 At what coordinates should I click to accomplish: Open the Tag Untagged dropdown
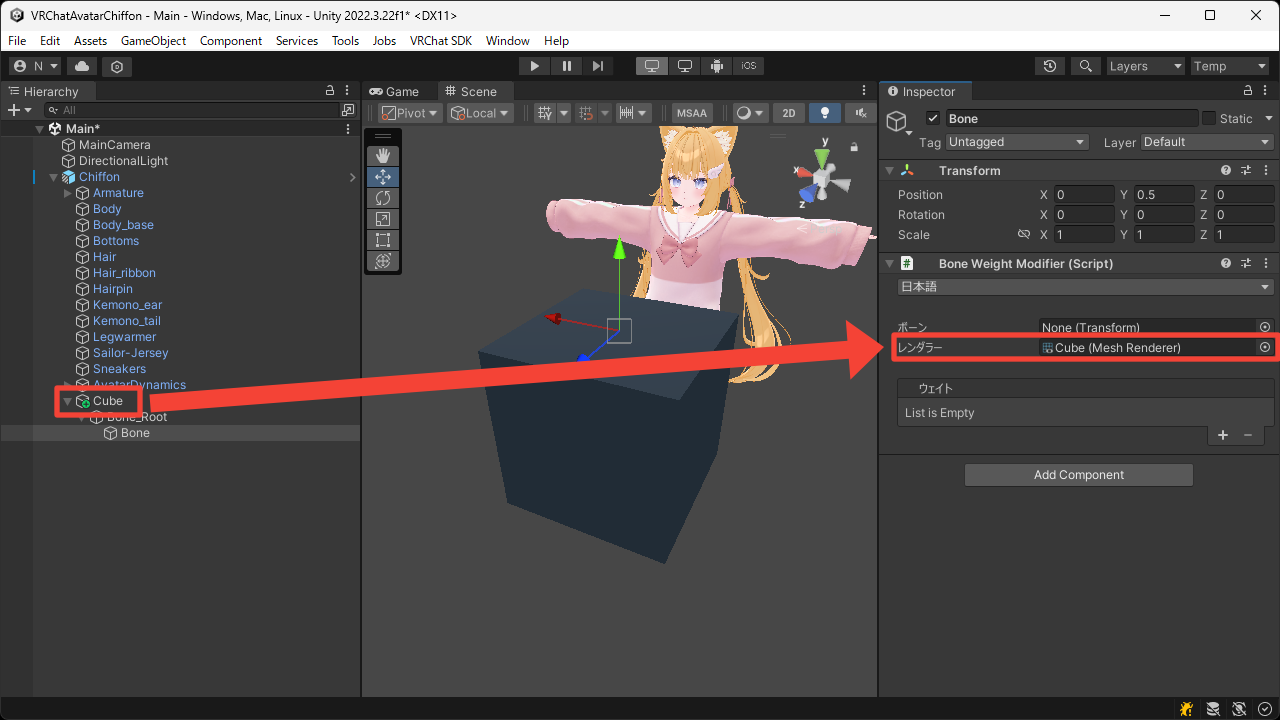[1017, 142]
